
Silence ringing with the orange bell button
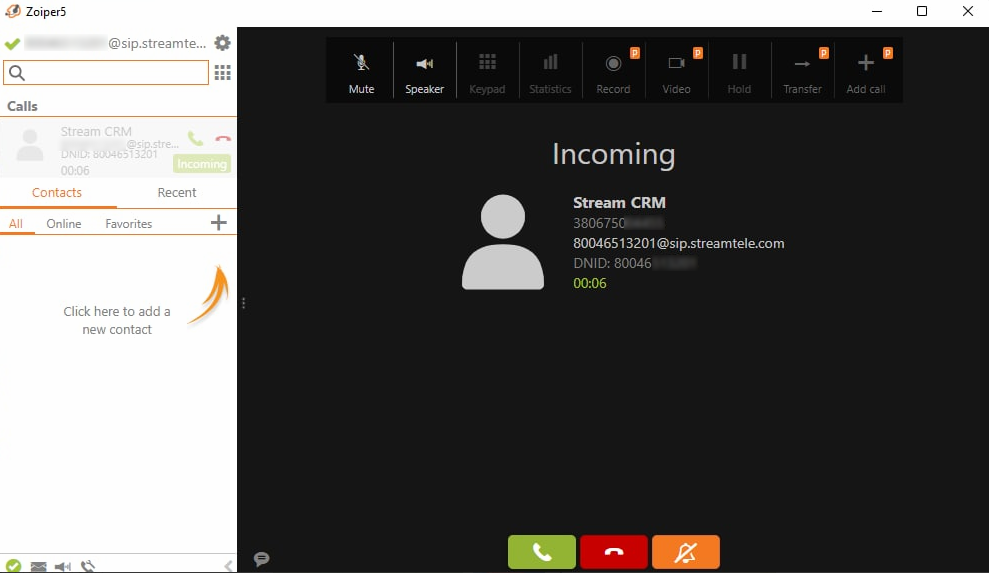(686, 552)
